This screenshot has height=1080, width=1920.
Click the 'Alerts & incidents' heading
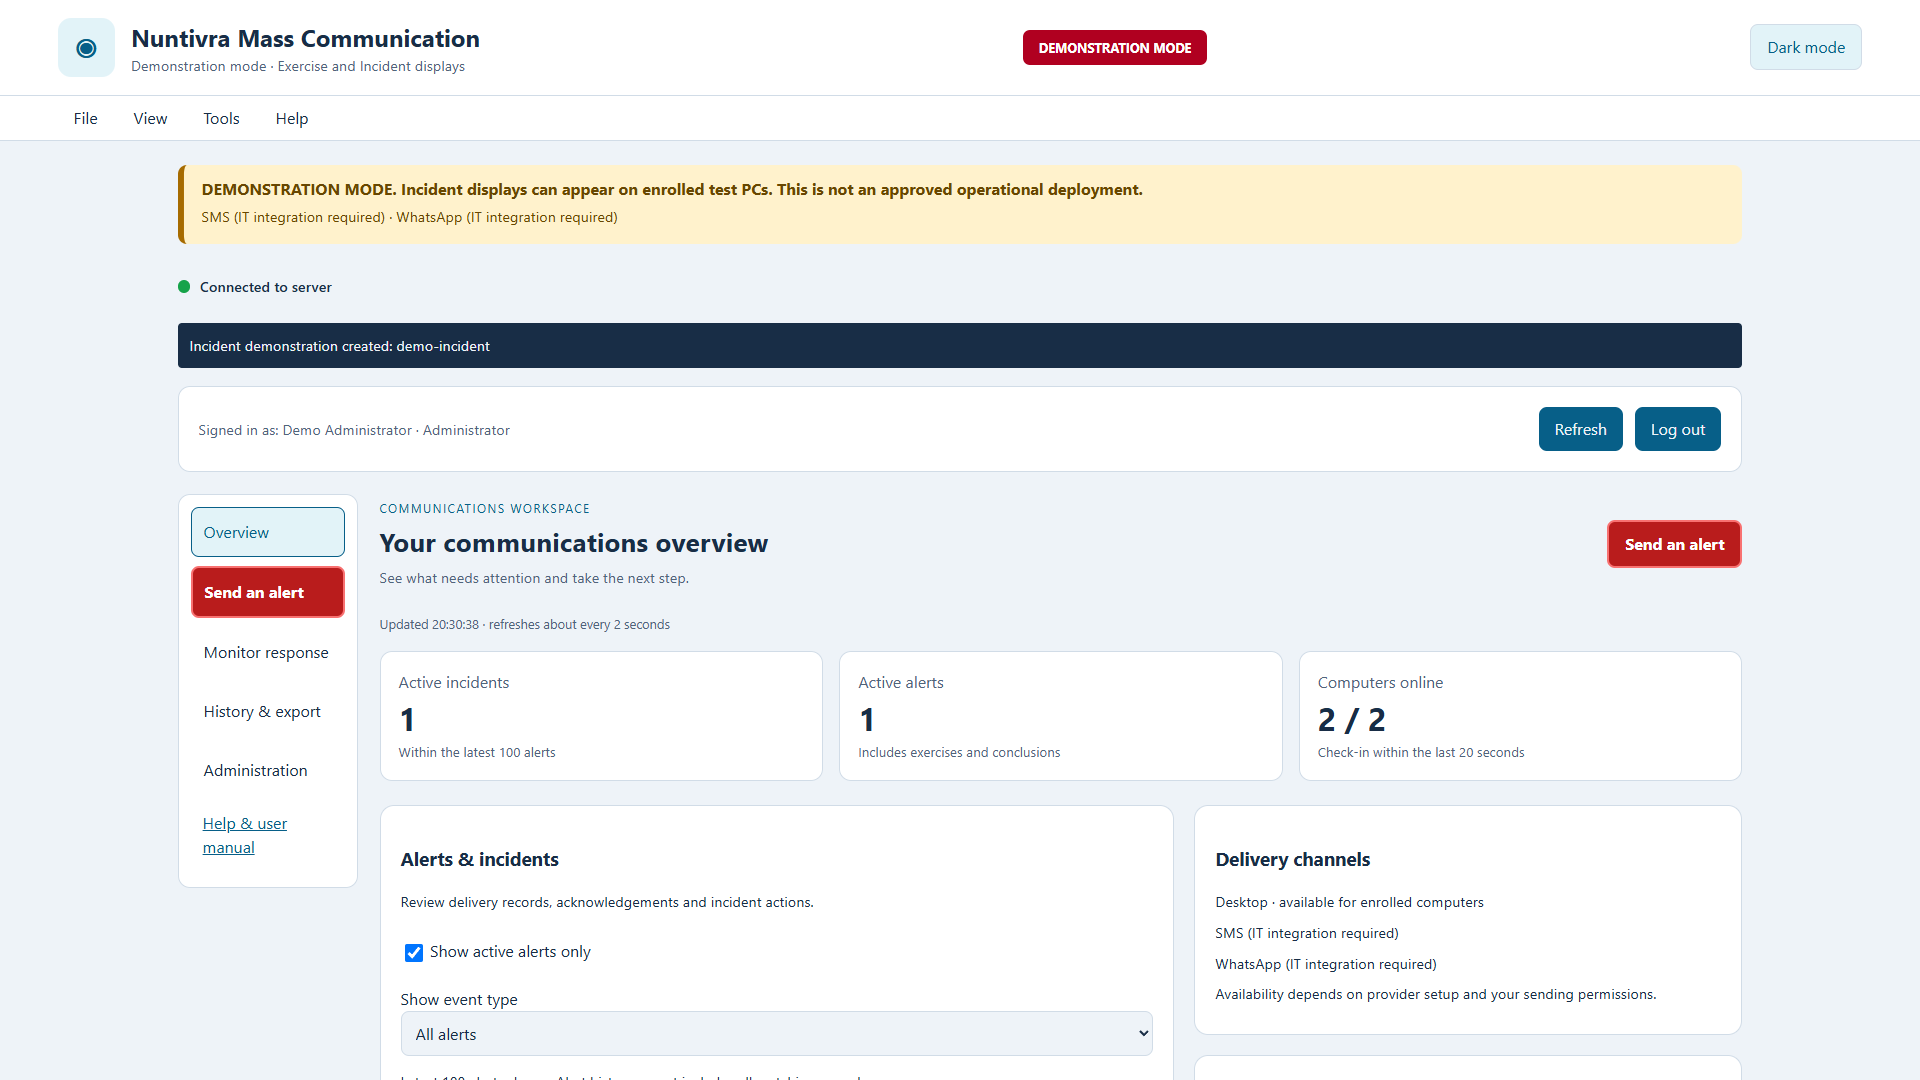tap(479, 859)
